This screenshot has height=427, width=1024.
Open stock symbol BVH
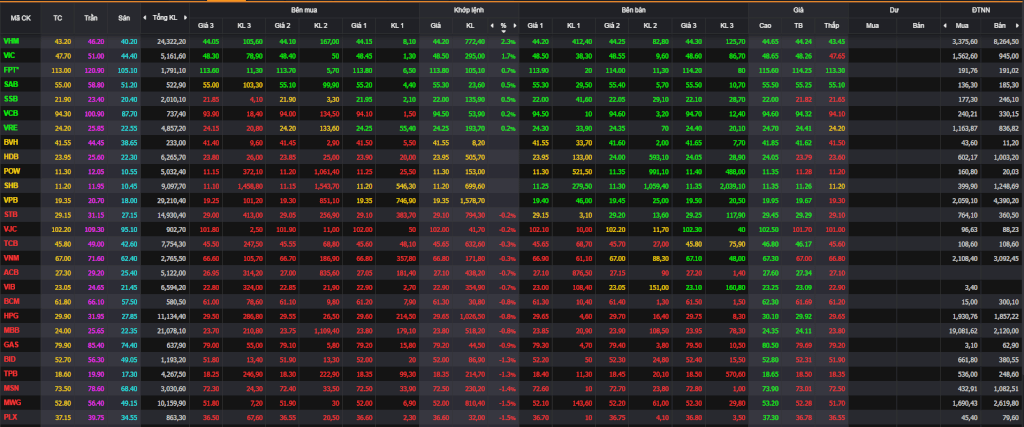[10, 141]
